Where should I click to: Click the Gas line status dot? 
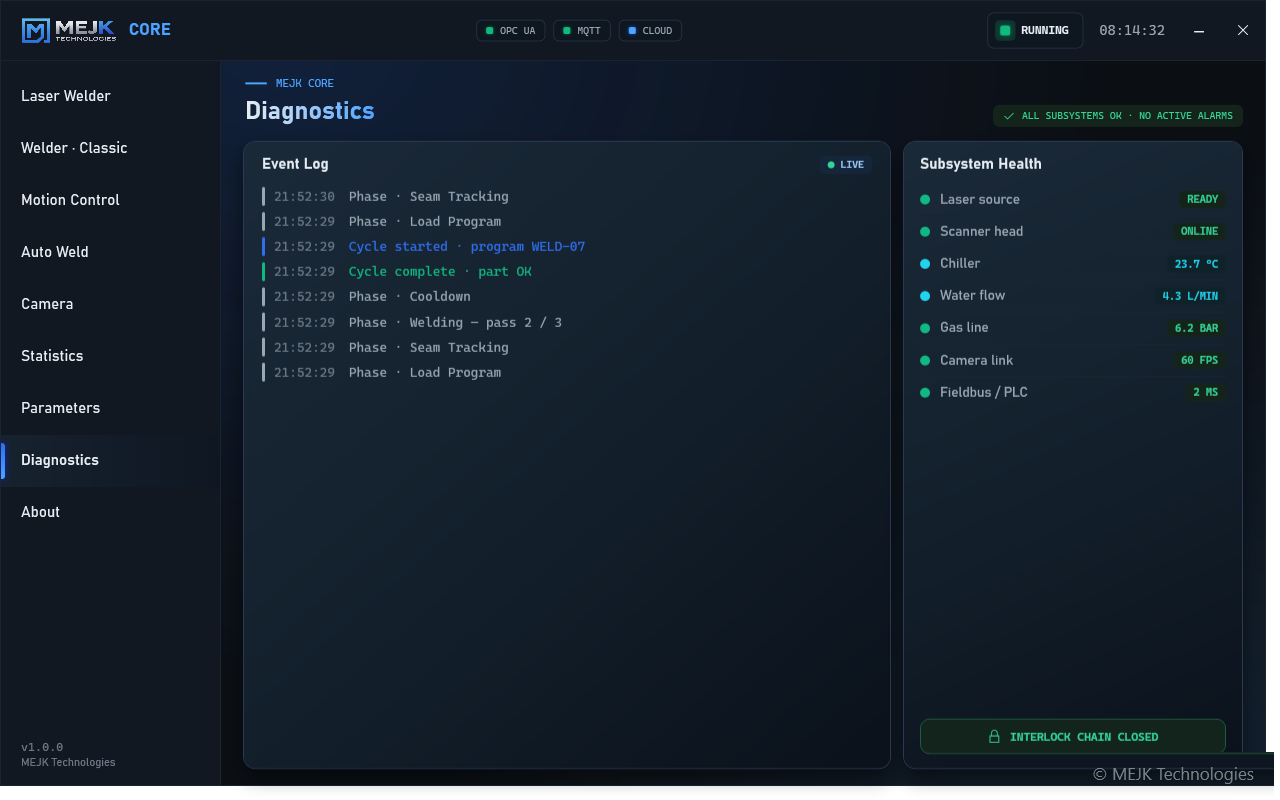925,328
